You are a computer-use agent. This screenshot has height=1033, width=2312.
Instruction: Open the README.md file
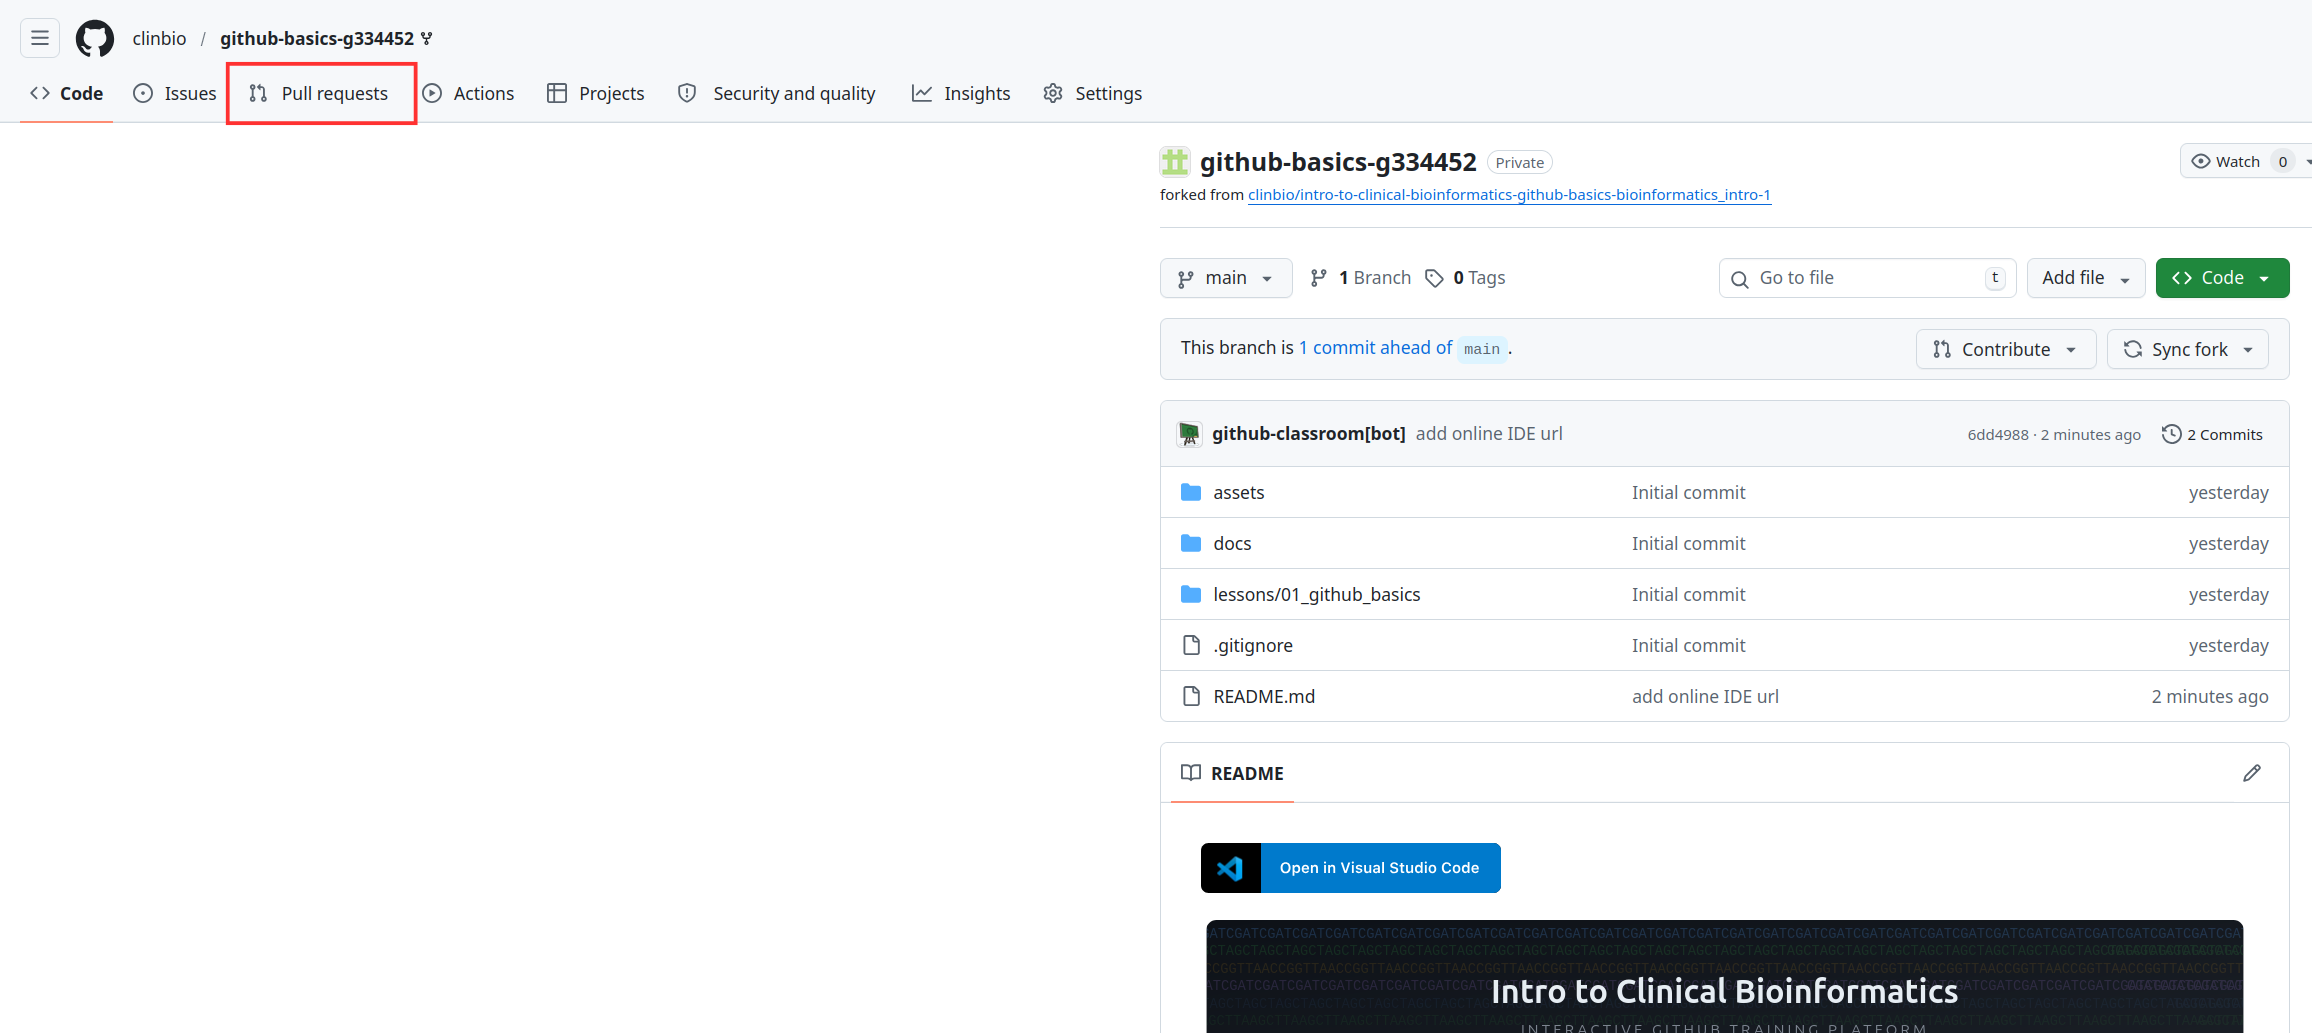1264,696
